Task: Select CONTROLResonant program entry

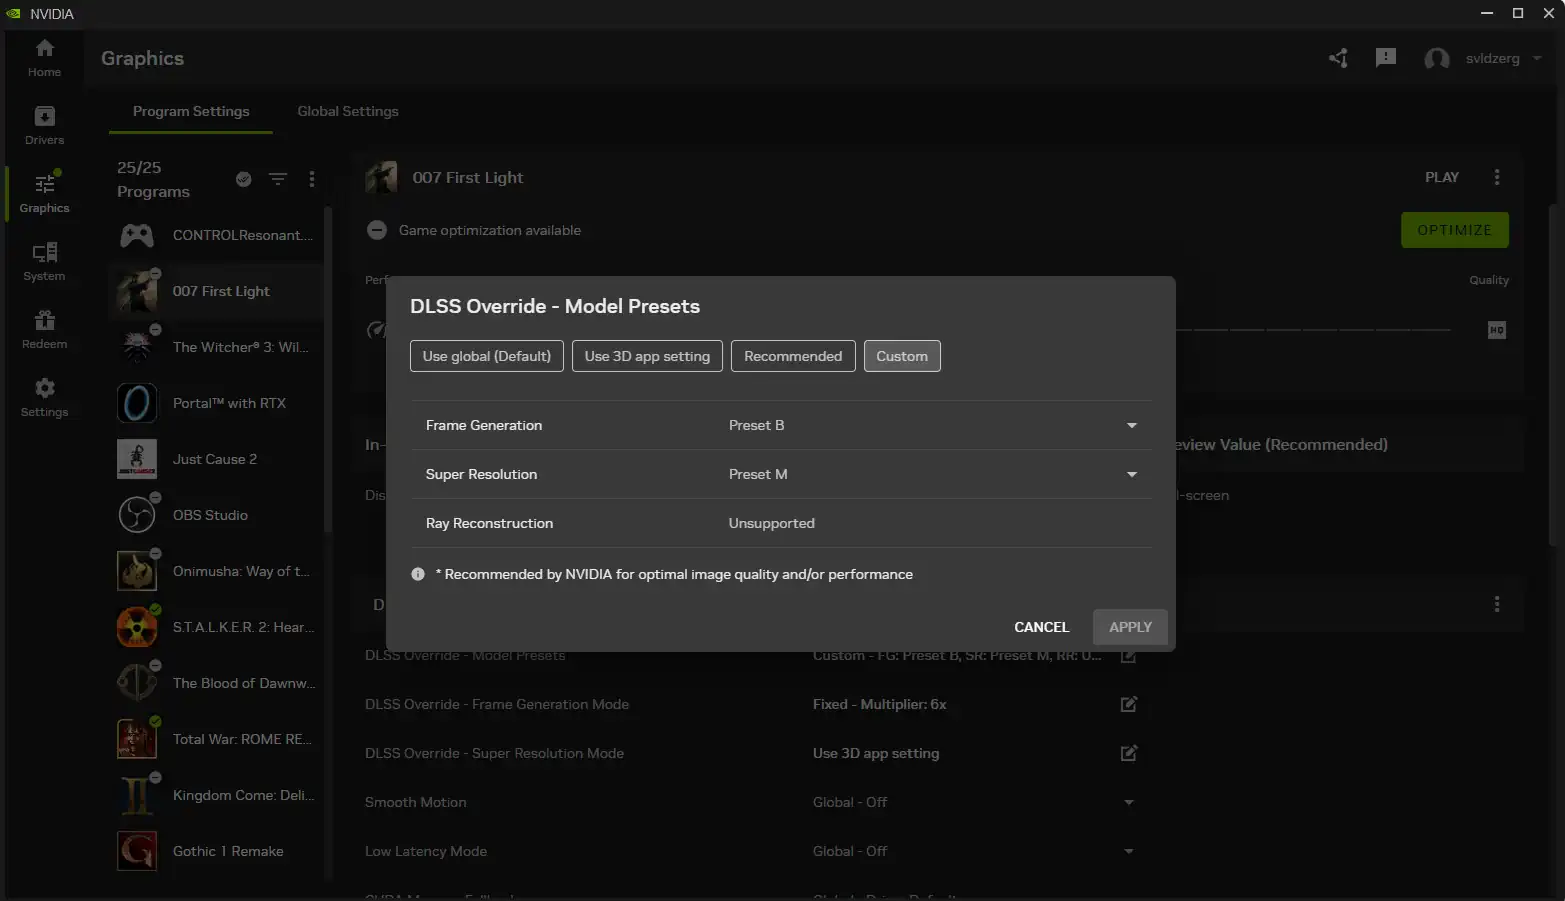Action: pyautogui.click(x=217, y=235)
